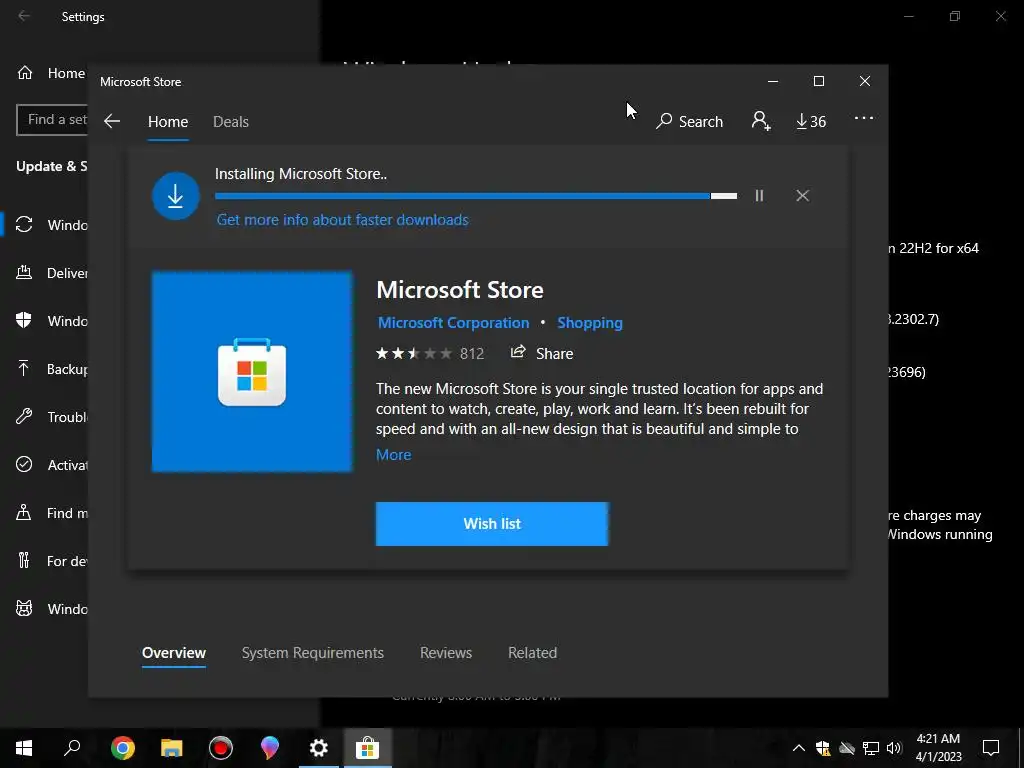The image size is (1024, 768).
Task: Open Backup in Settings sidebar
Action: coord(51,369)
